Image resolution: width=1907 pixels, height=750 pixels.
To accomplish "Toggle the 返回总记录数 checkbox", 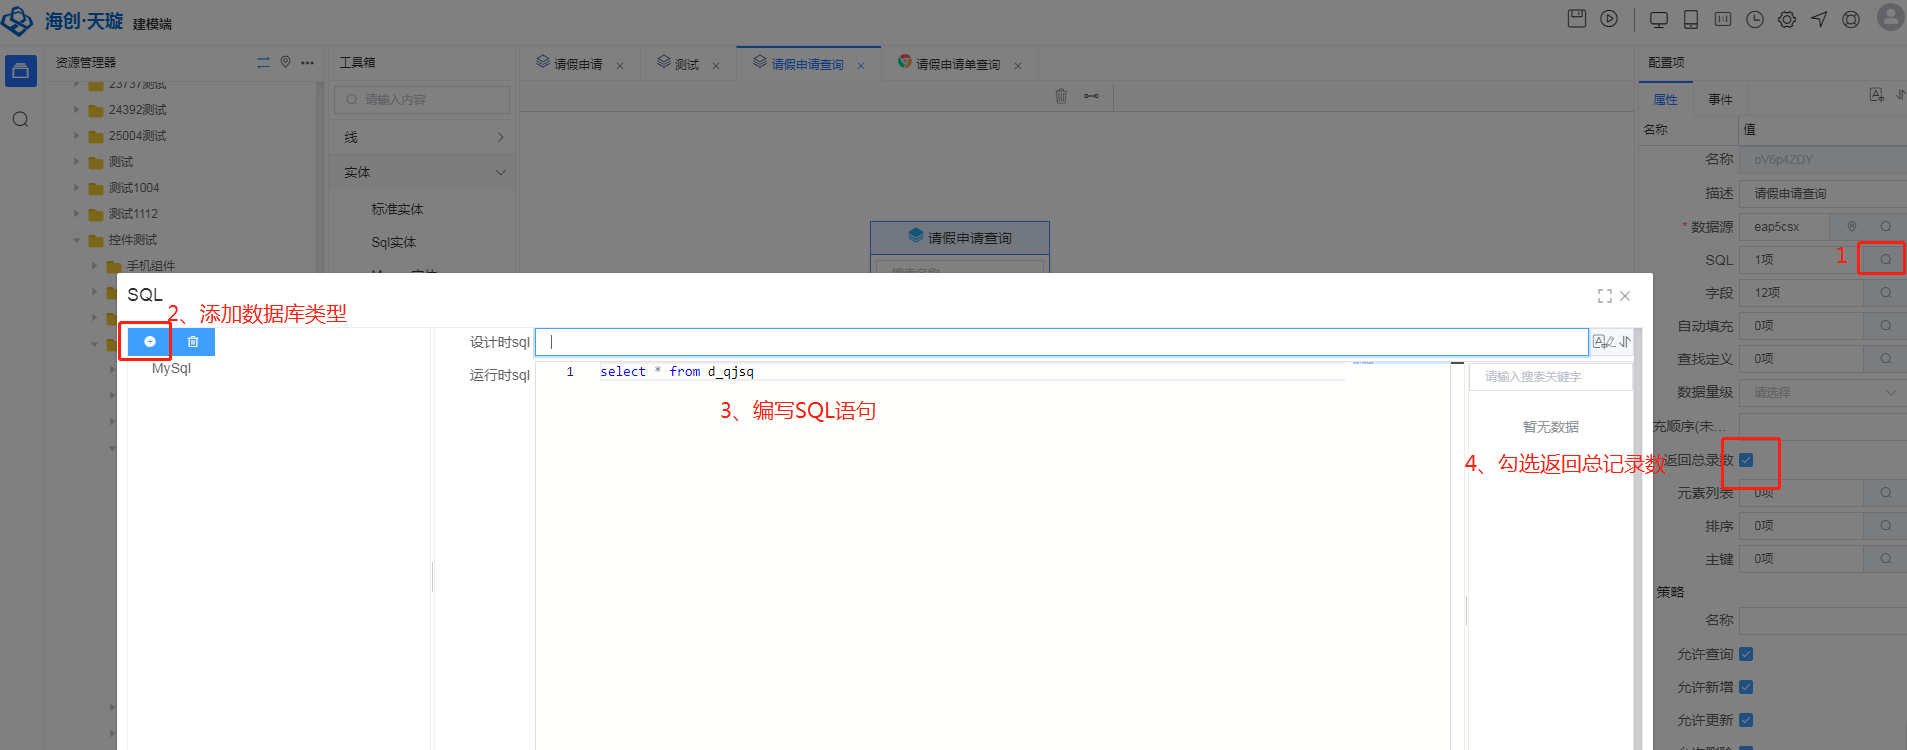I will pos(1746,460).
